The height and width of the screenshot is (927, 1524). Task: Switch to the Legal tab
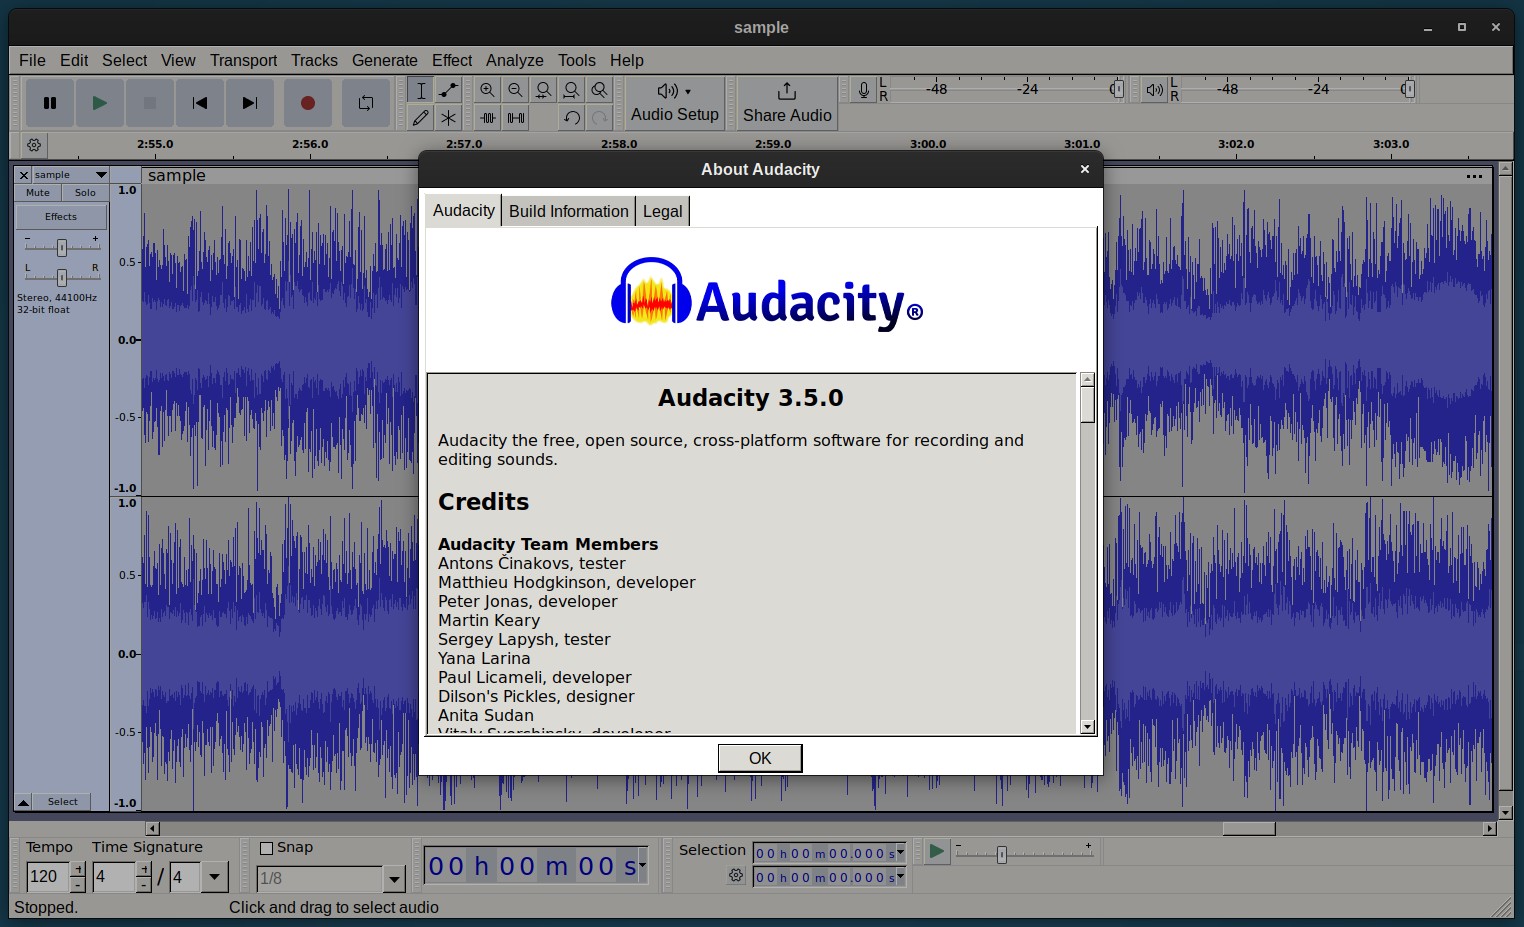tap(662, 211)
